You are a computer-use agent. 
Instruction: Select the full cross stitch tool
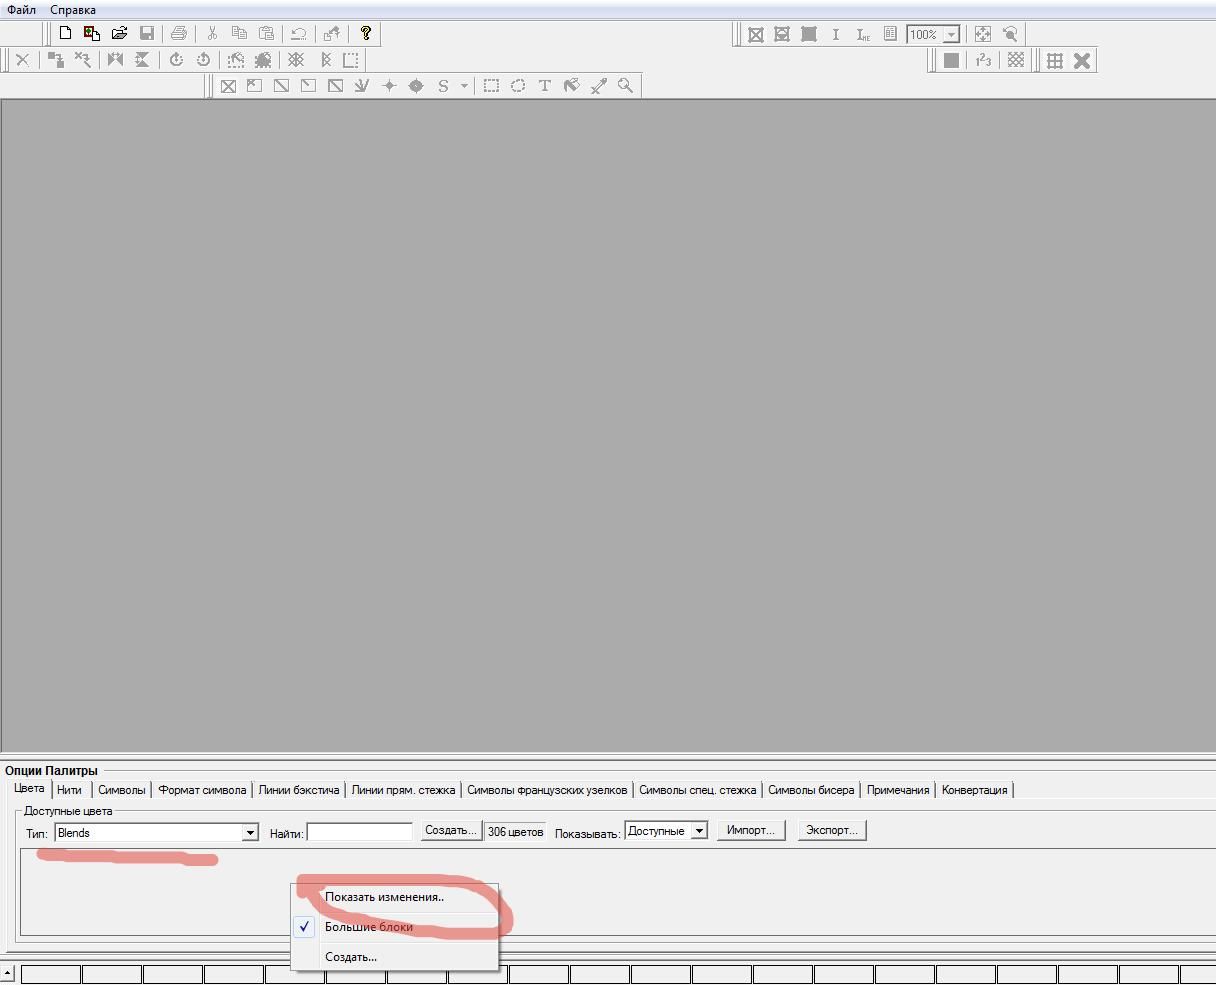(228, 86)
